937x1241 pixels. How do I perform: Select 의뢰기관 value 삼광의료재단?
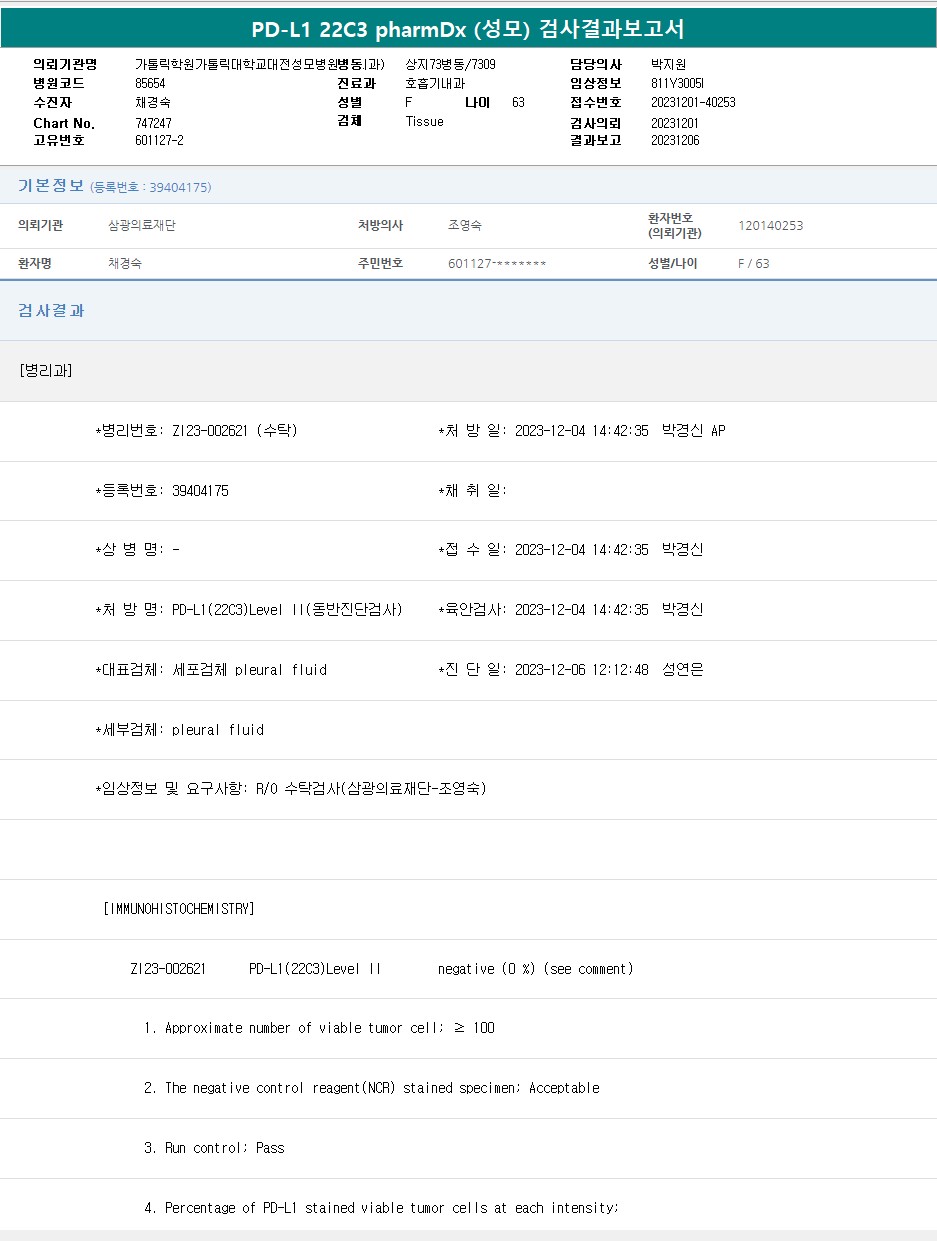point(142,226)
